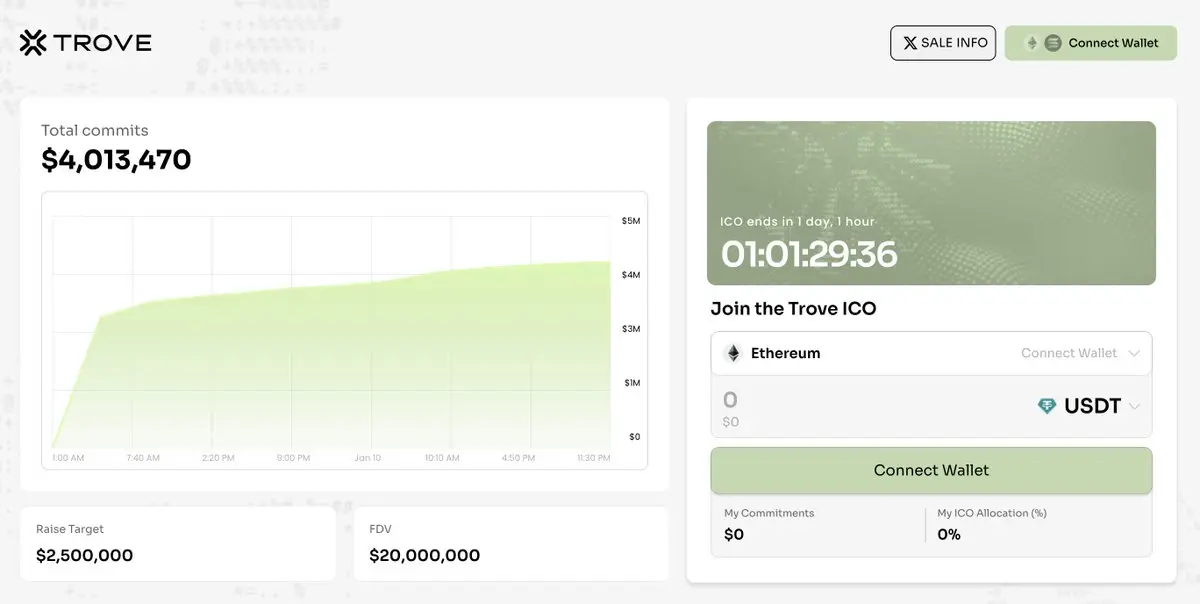The height and width of the screenshot is (604, 1200).
Task: Click the TROVE wordmark in the header
Action: (102, 42)
